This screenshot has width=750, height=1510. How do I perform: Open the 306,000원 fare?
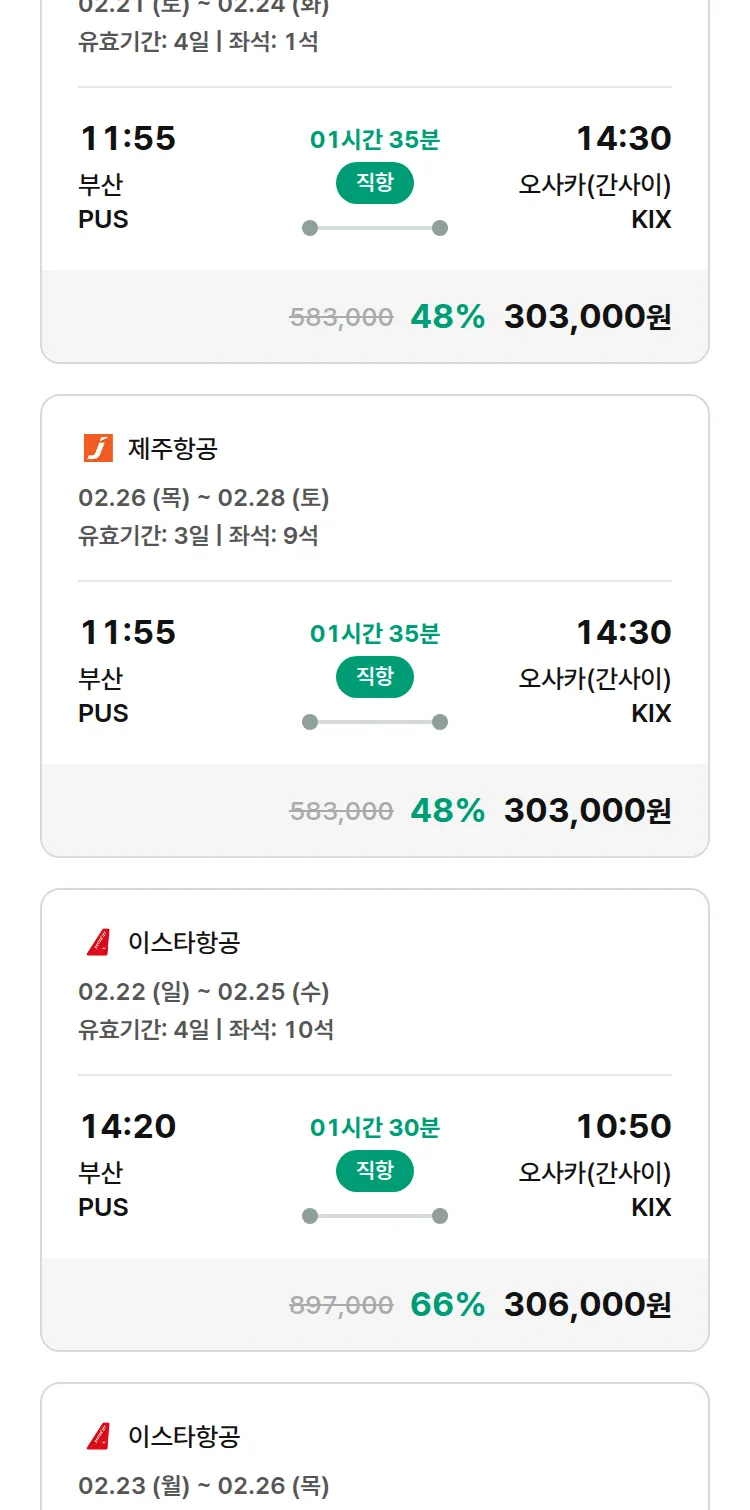[587, 1304]
